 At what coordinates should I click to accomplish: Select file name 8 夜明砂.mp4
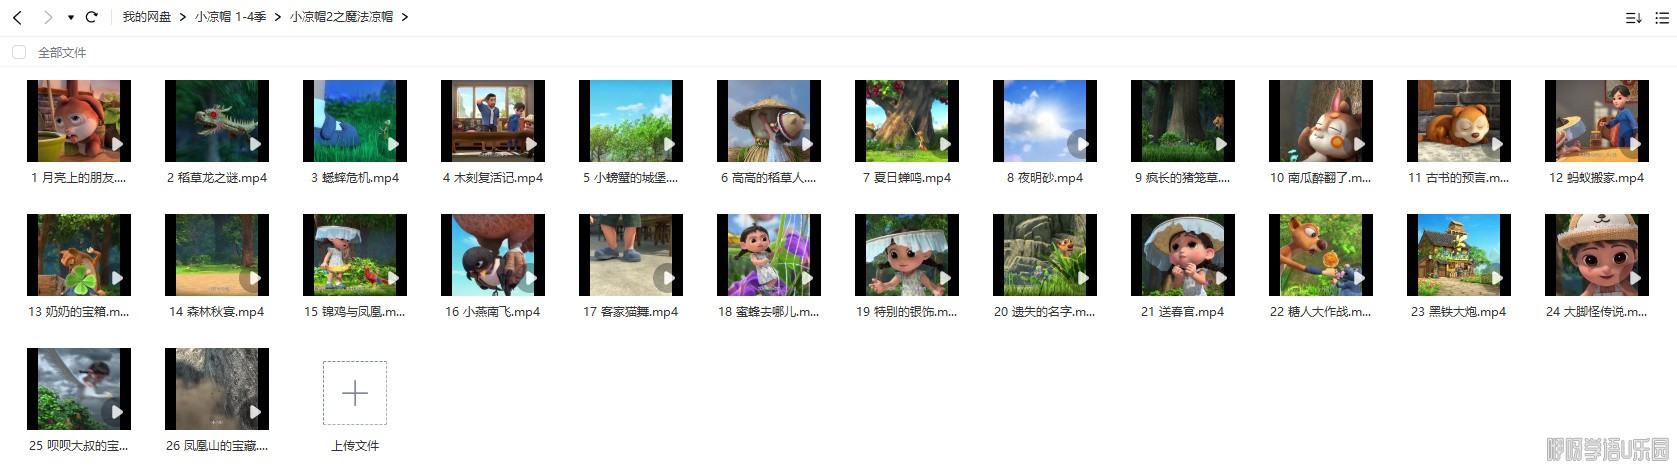coord(1045,178)
